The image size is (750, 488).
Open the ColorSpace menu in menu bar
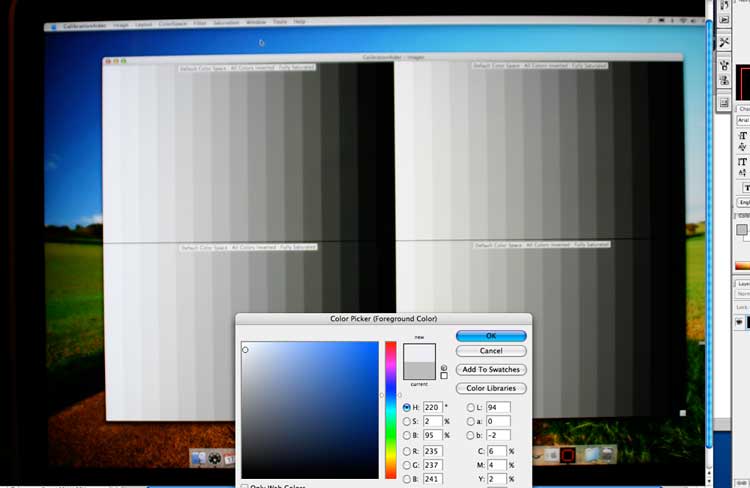(x=173, y=24)
